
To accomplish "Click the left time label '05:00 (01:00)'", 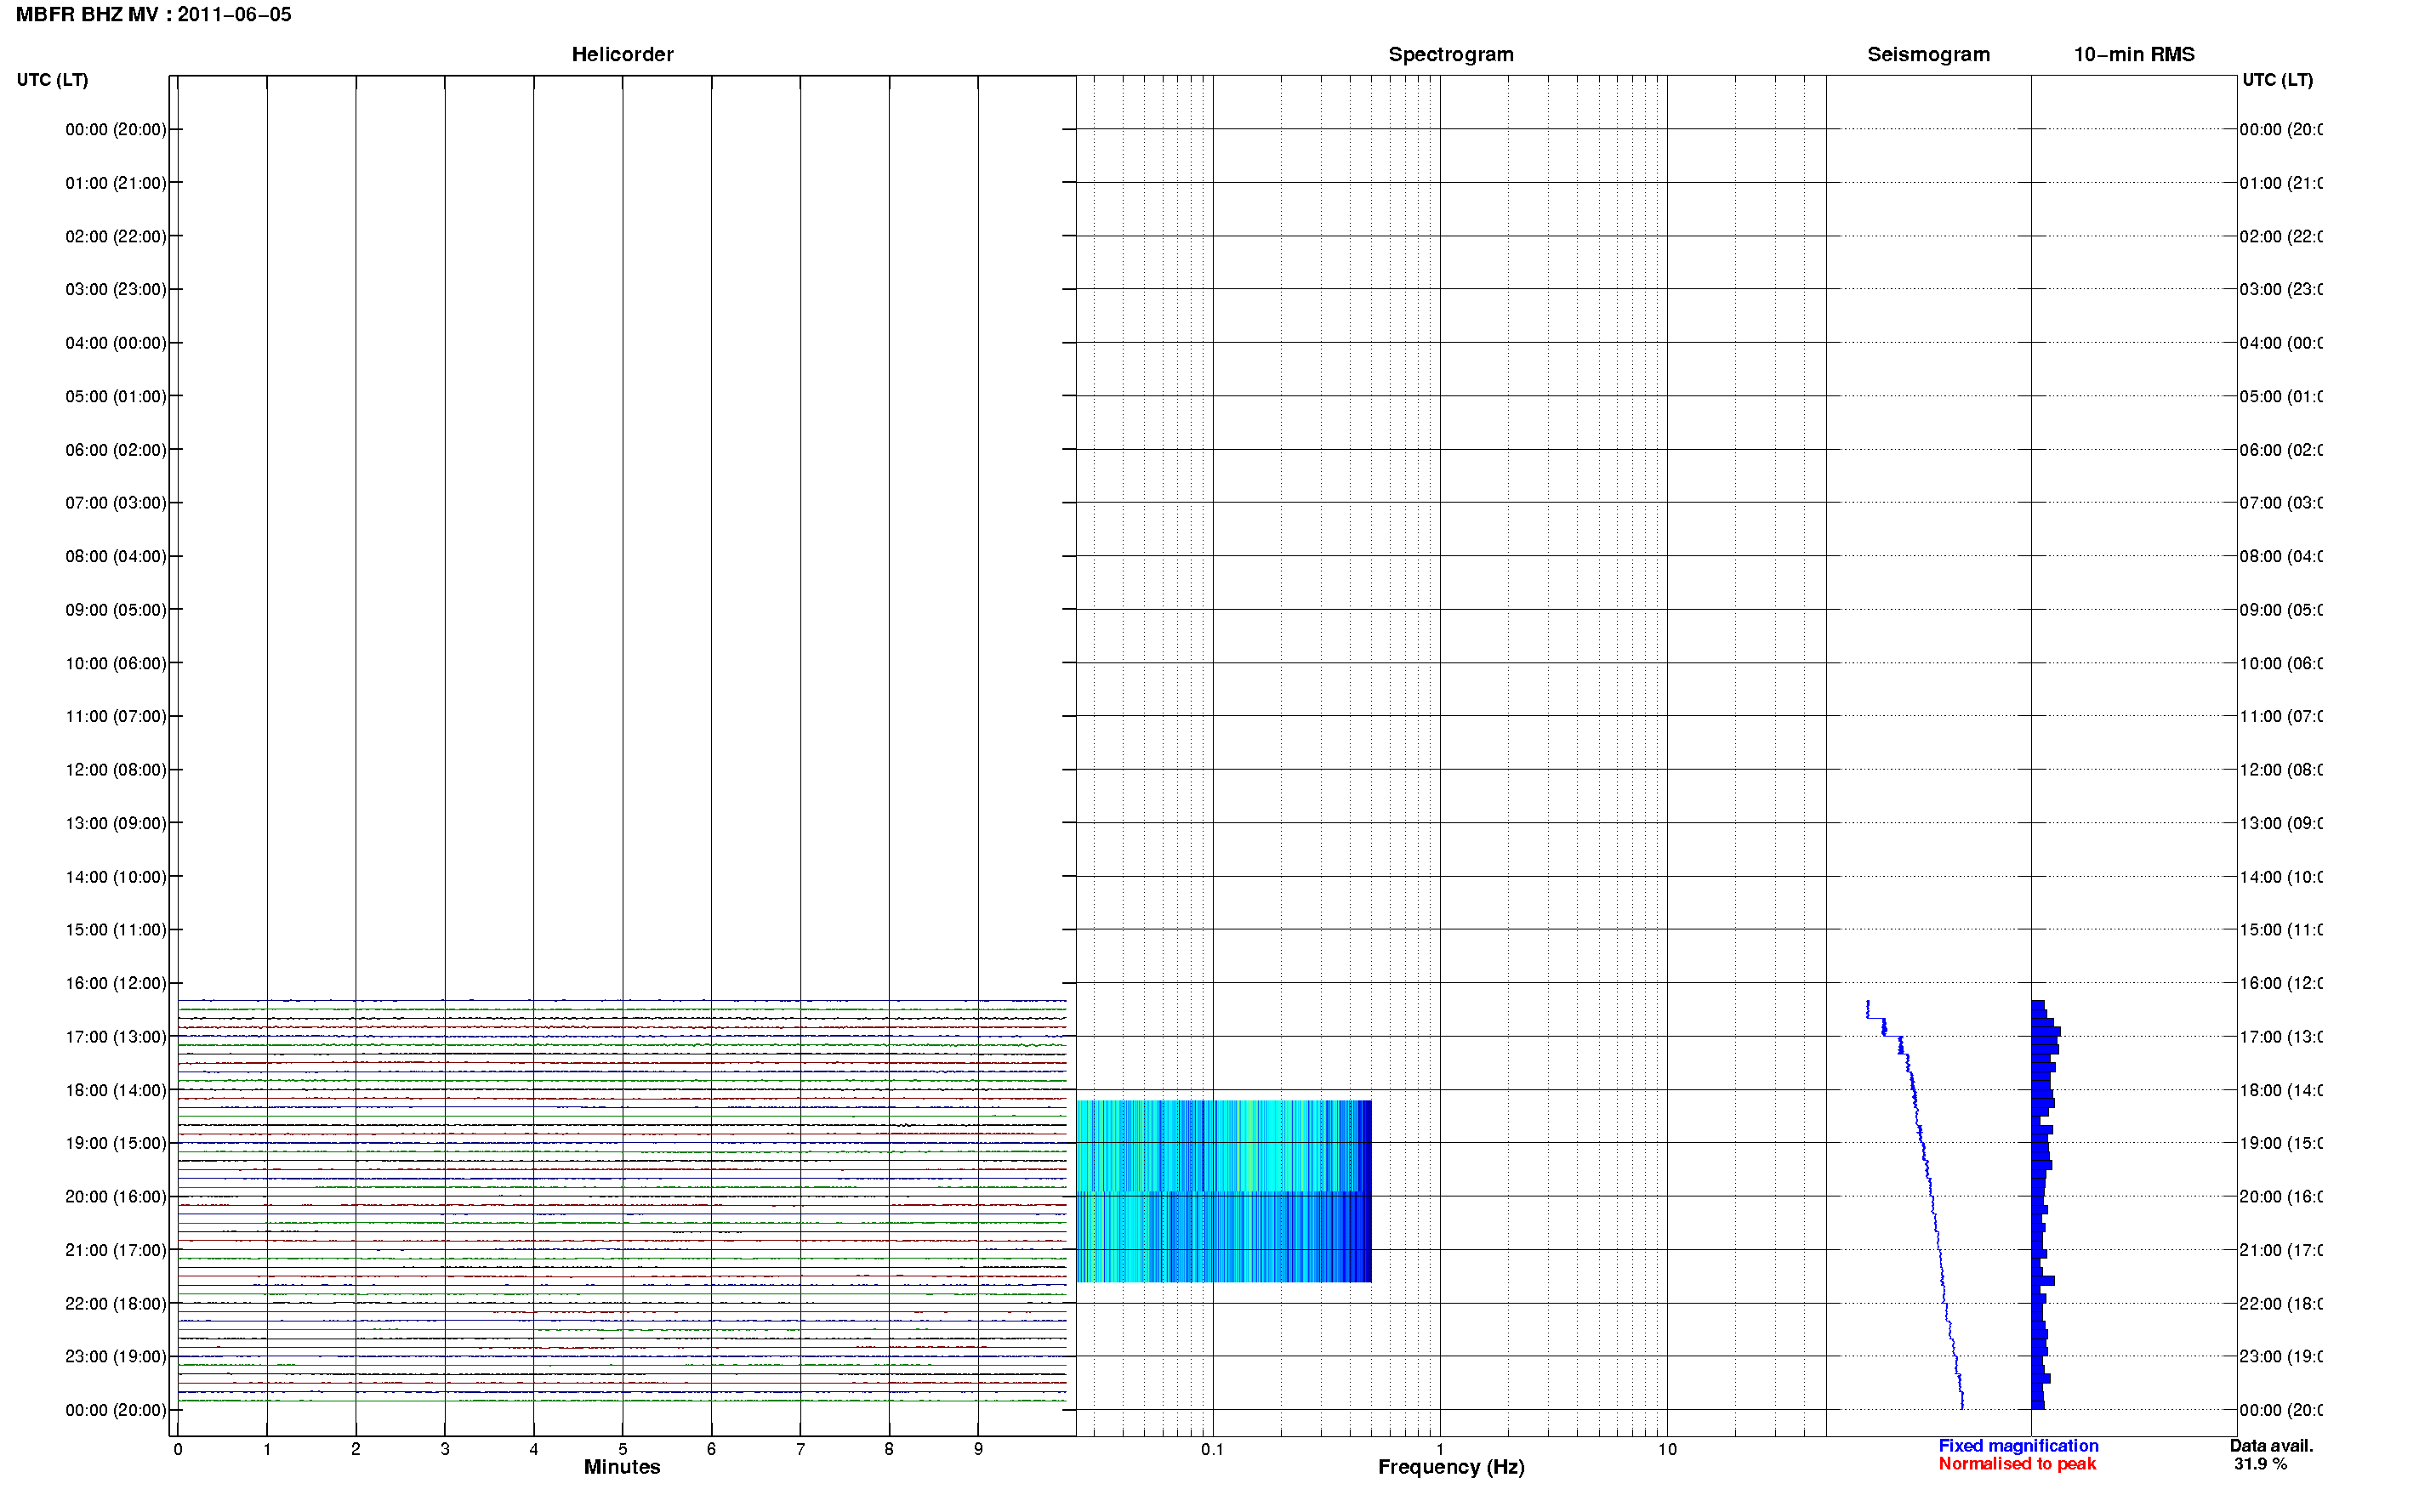I will coord(116,396).
